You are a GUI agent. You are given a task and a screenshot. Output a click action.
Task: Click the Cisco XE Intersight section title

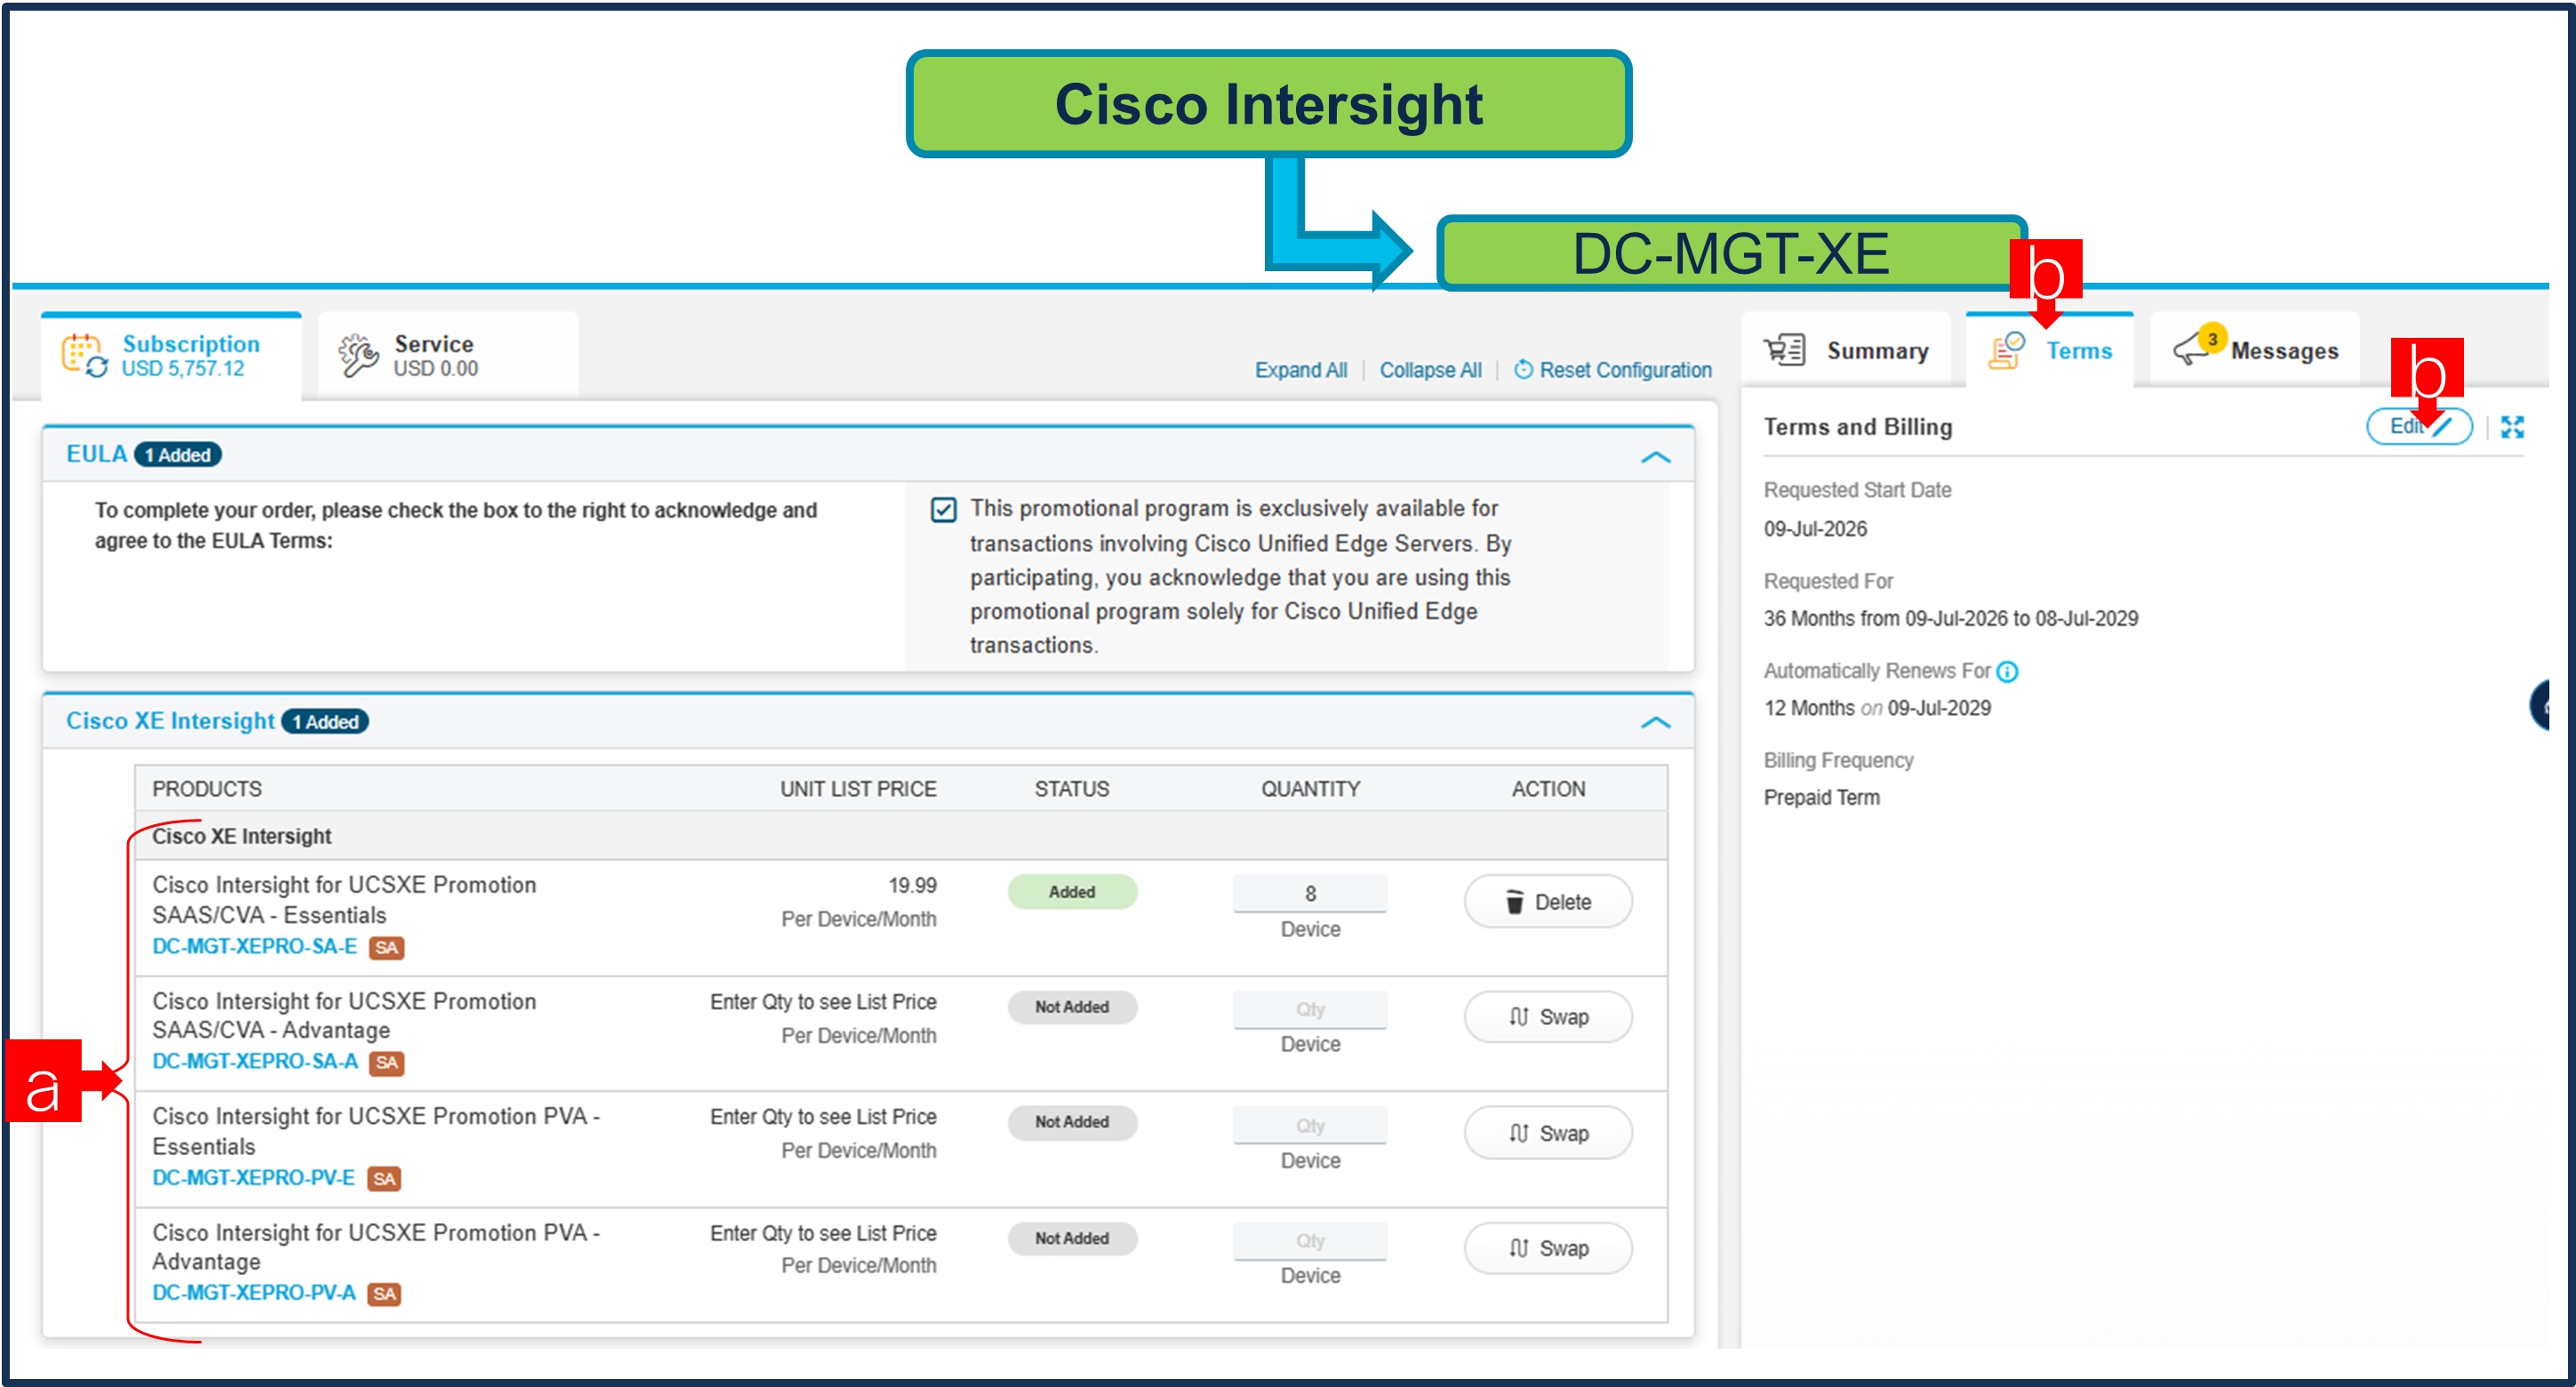(x=170, y=721)
